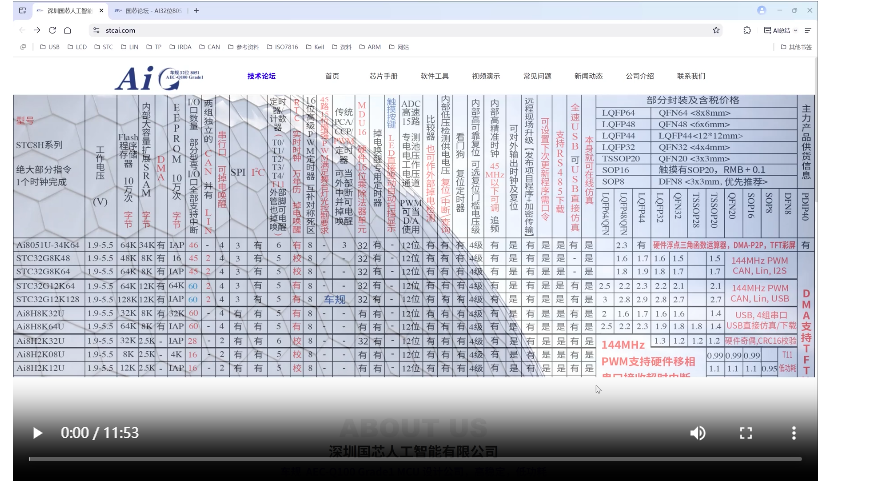Open the 技术论坛 link in the nav

(261, 76)
